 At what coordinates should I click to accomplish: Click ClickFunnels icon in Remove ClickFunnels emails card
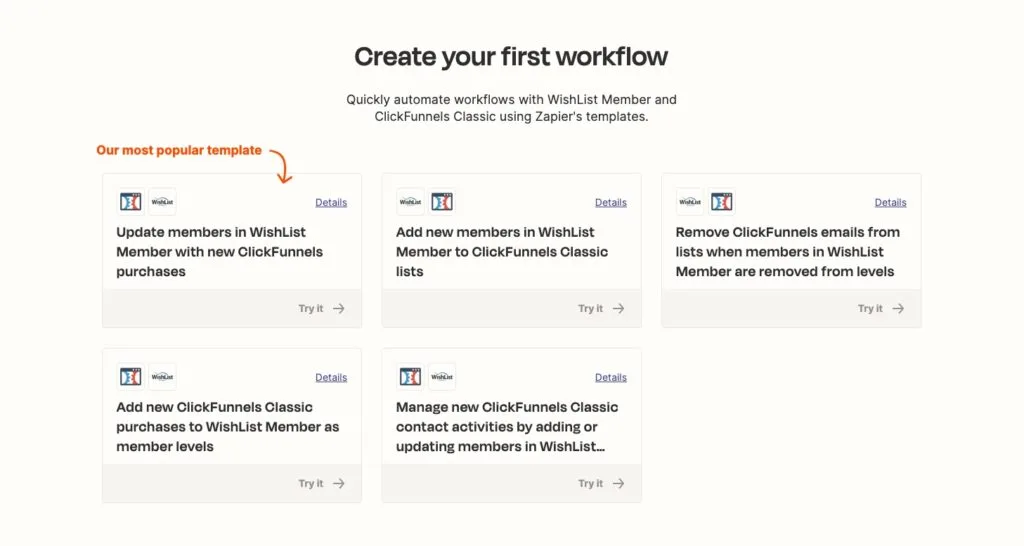(722, 202)
